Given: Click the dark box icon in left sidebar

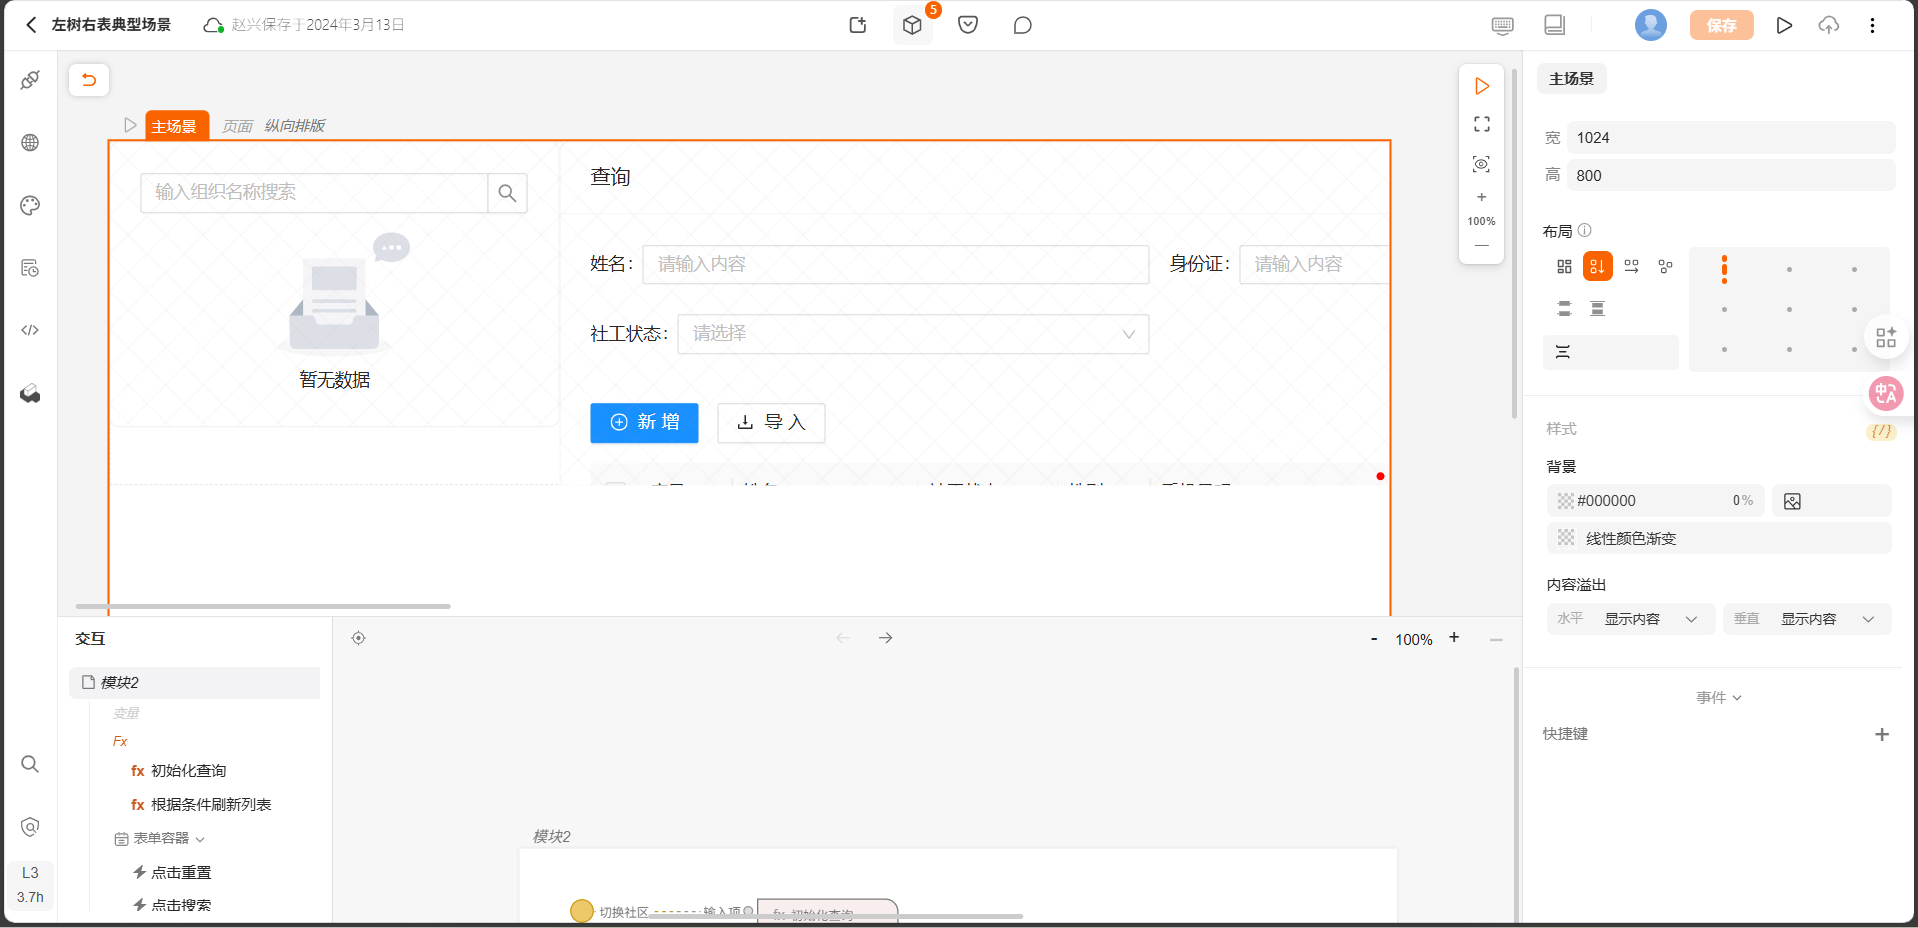Looking at the screenshot, I should click(x=30, y=393).
